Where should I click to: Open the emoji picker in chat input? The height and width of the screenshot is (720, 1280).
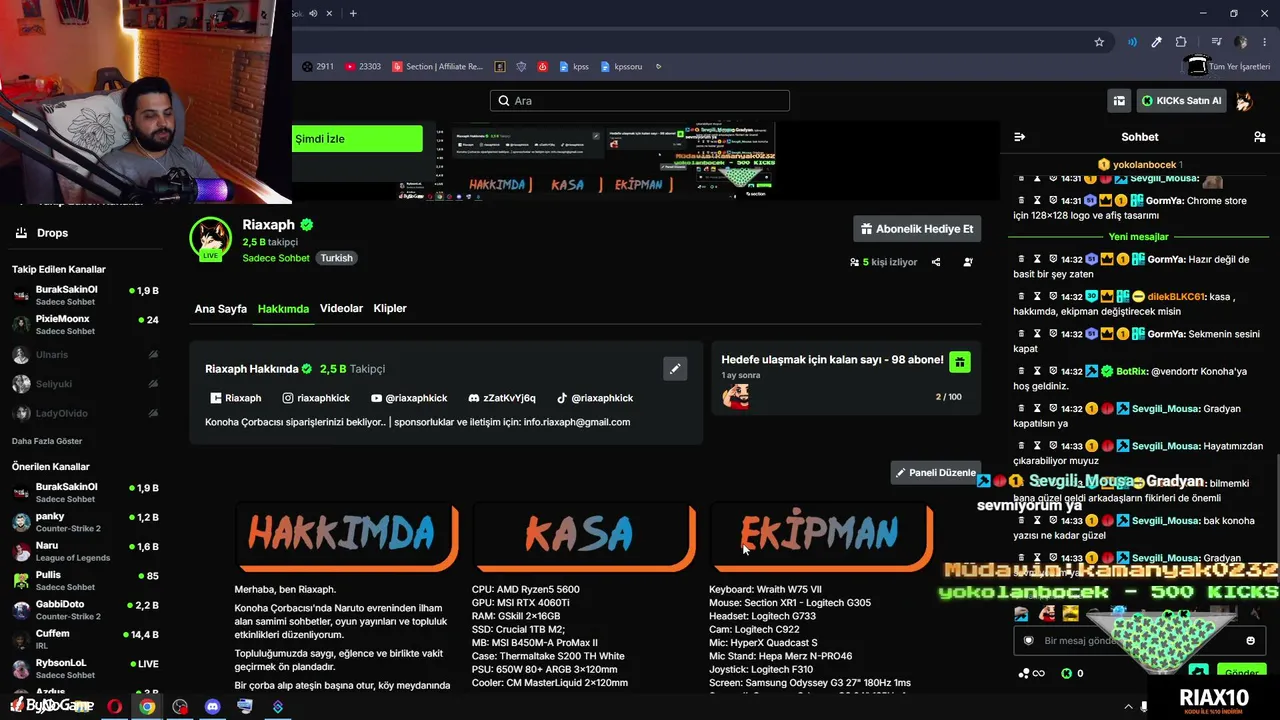tap(1250, 640)
